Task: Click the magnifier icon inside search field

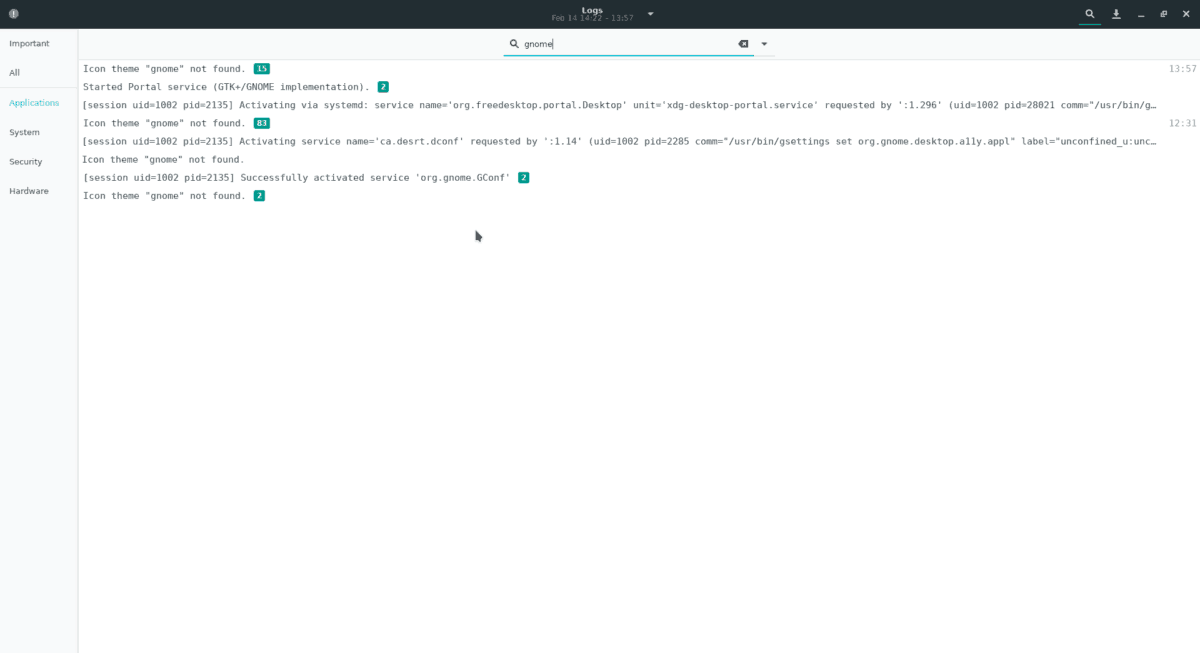Action: click(514, 44)
